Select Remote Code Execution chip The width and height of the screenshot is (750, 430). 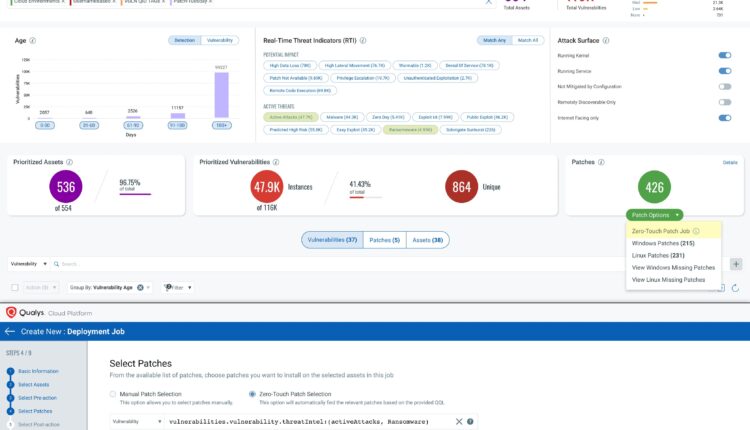coord(300,90)
